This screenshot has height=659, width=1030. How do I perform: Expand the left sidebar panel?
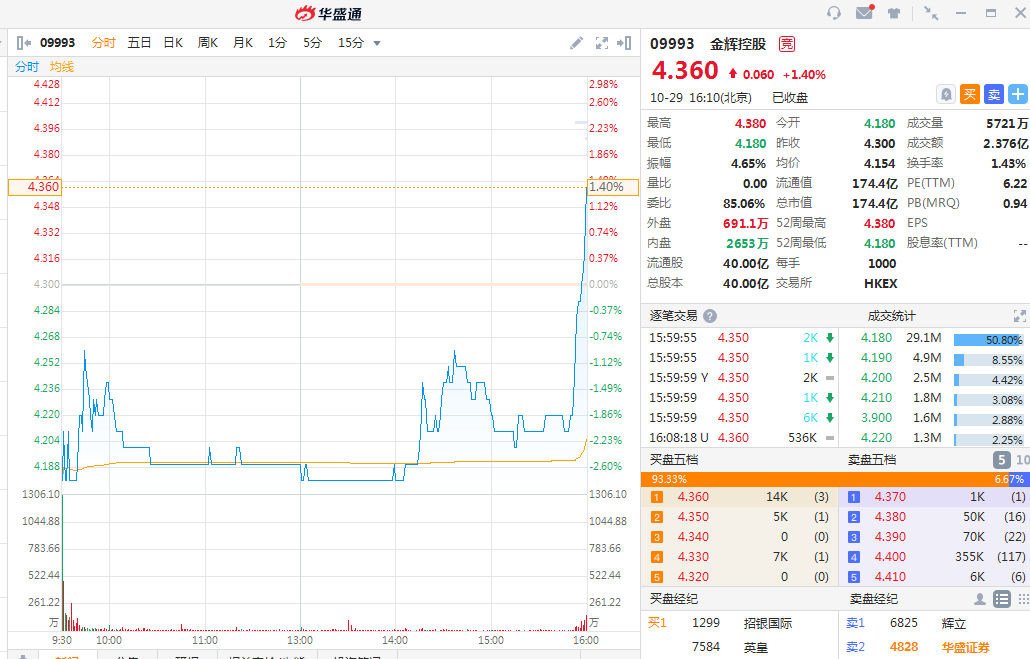[23, 43]
